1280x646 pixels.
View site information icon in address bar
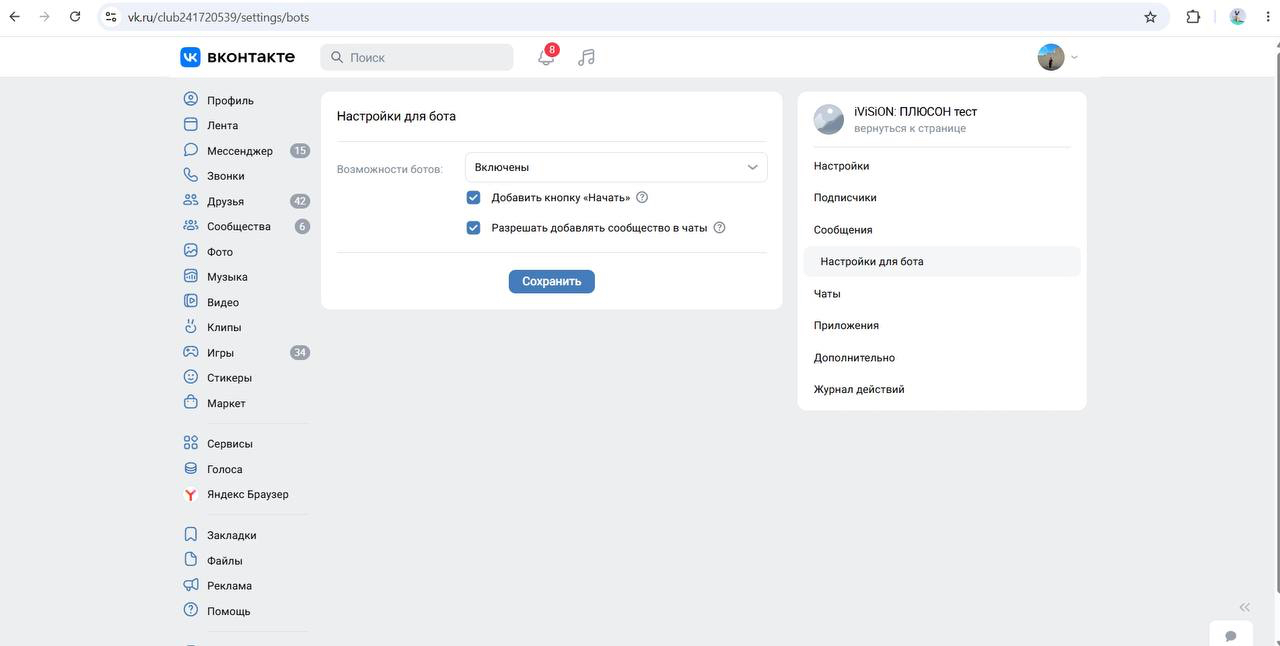click(111, 17)
